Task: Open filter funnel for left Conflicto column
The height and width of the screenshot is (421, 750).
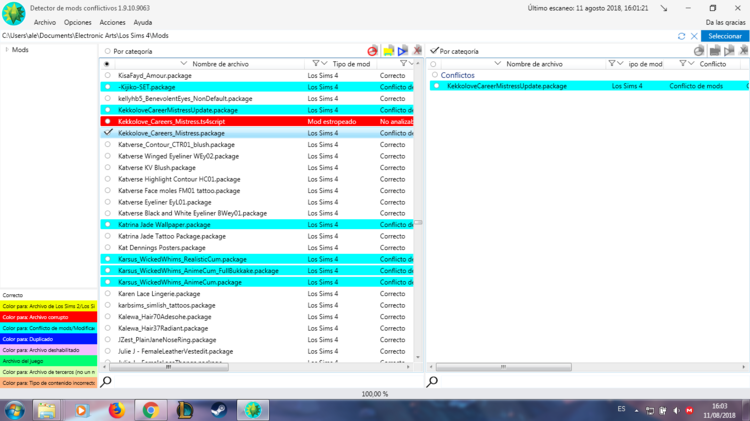Action: click(403, 63)
